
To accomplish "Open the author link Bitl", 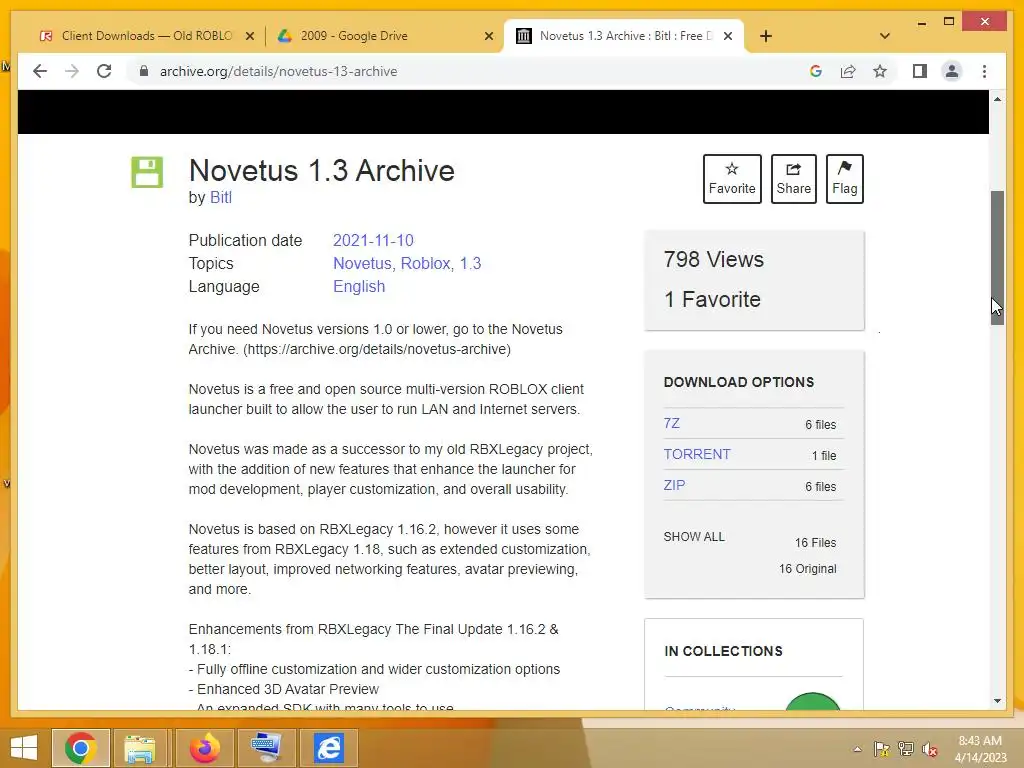I will click(221, 197).
